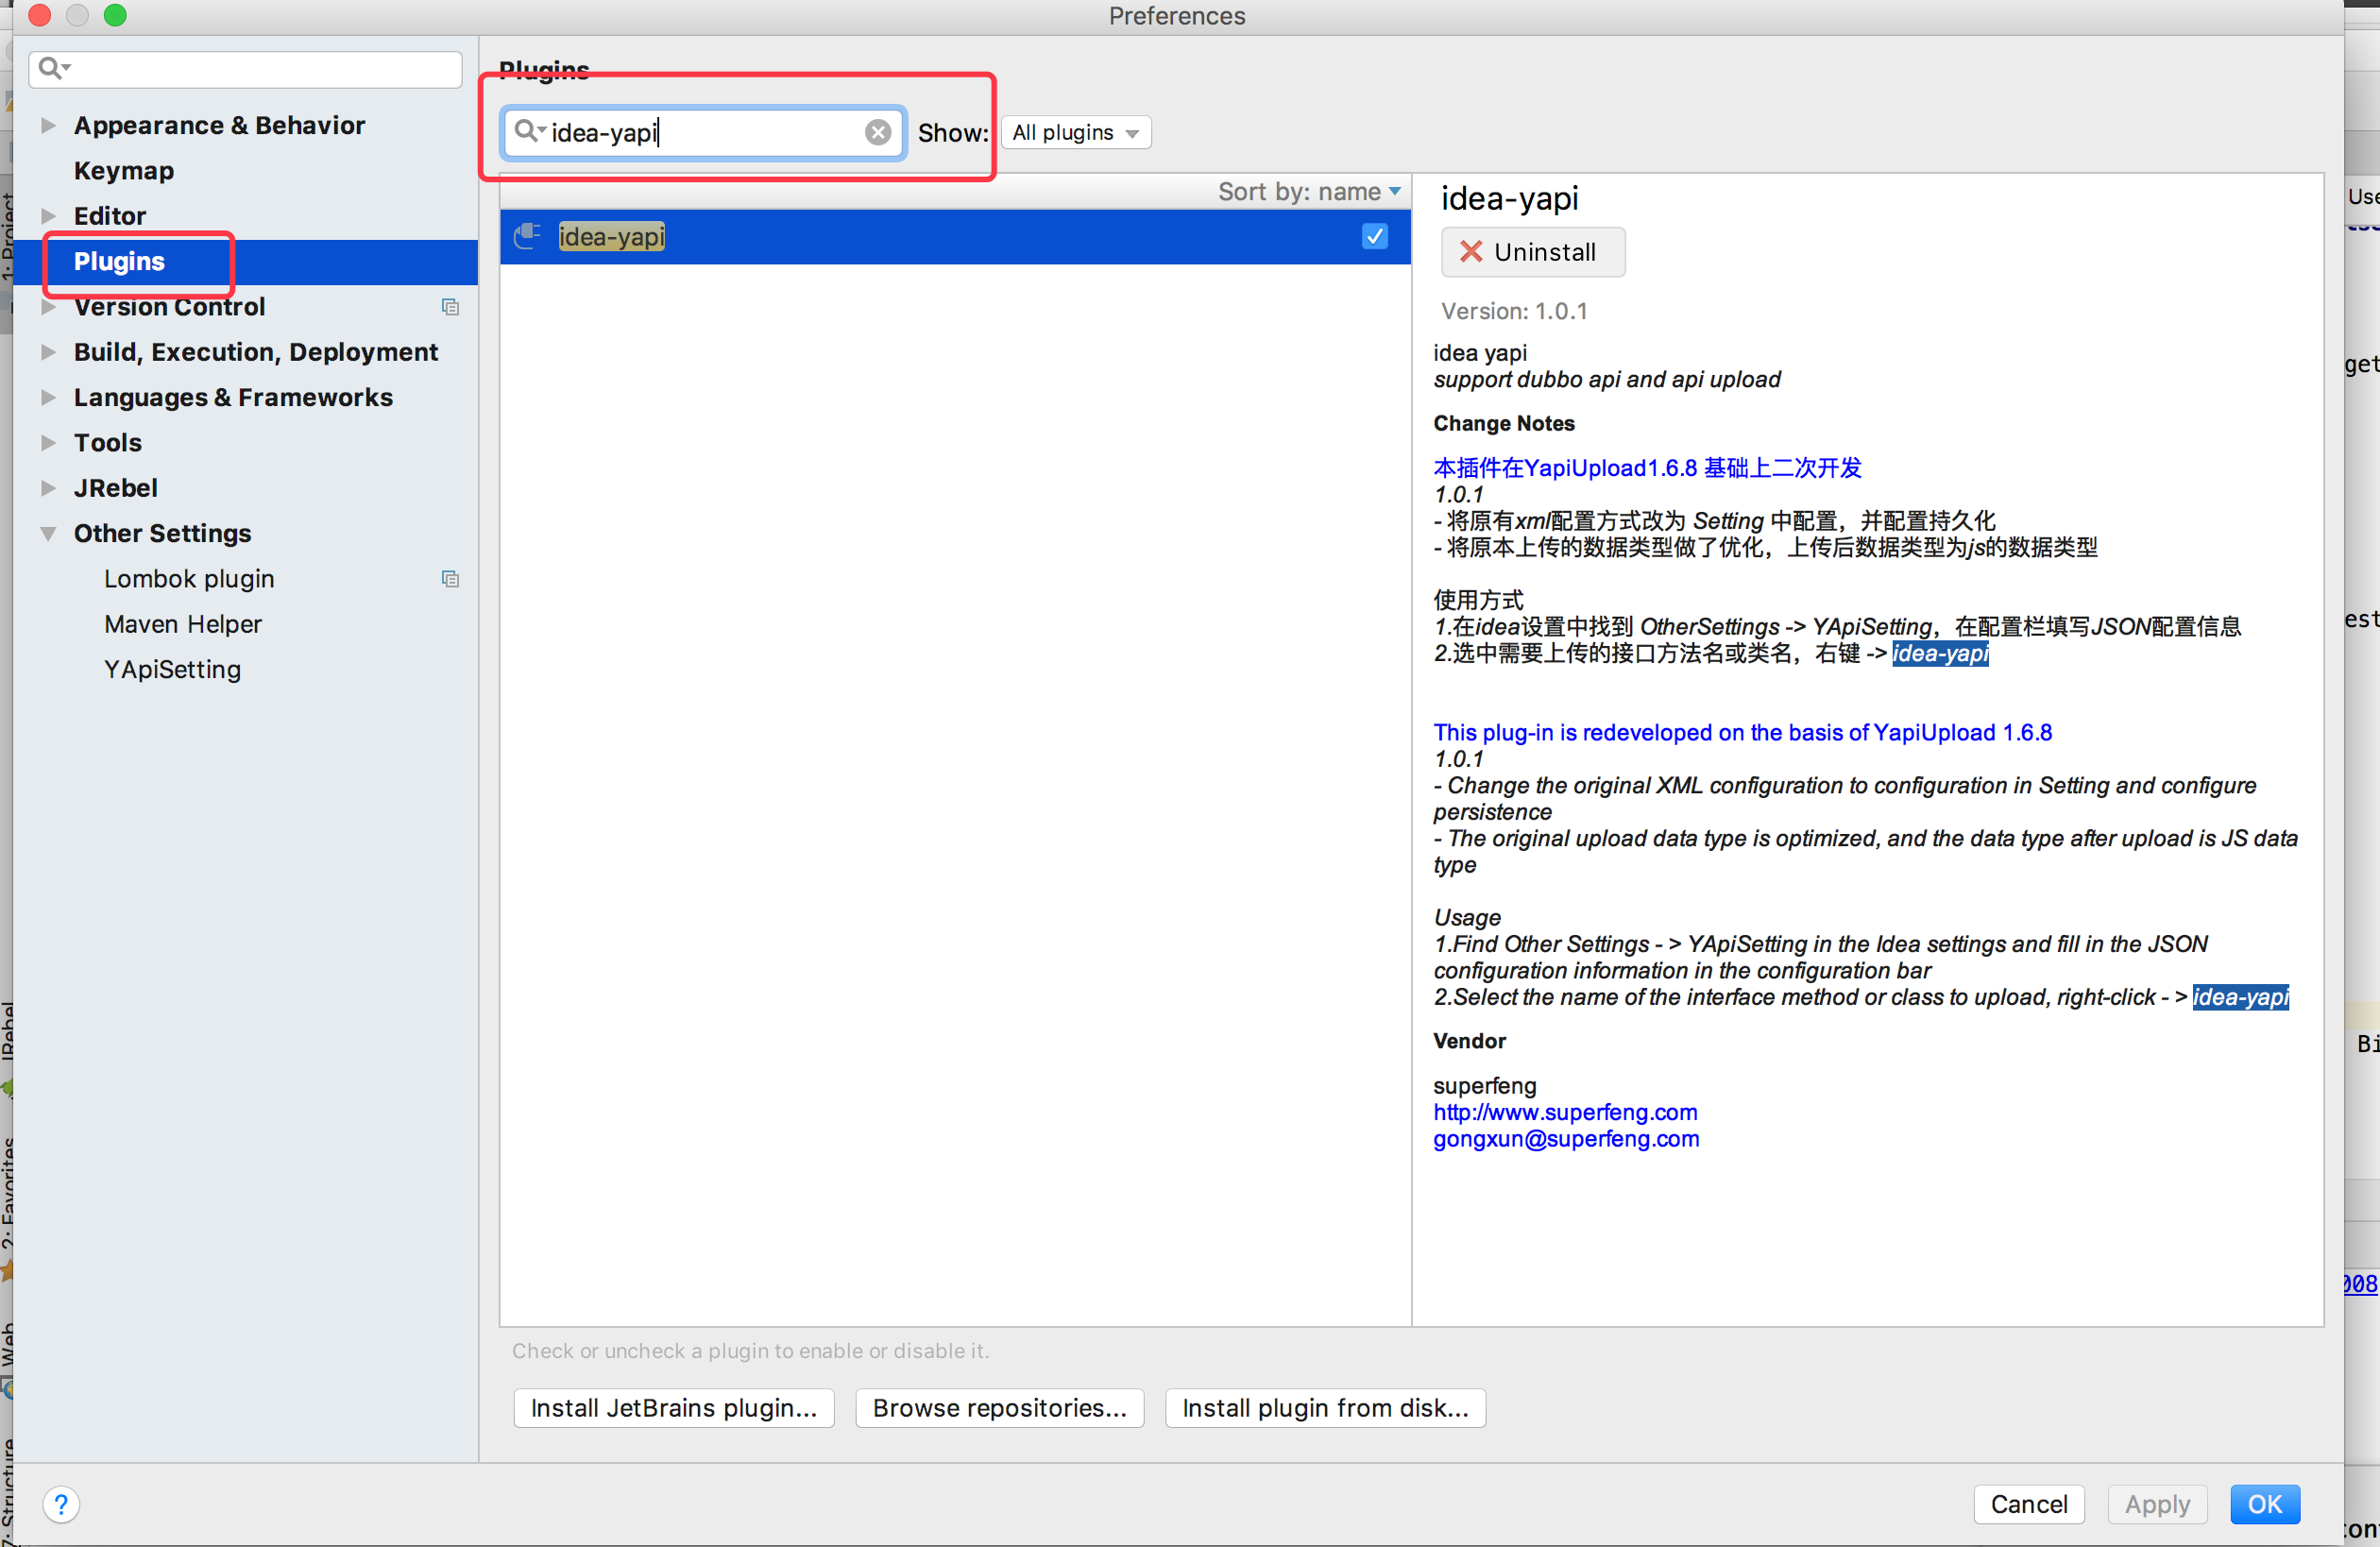This screenshot has height=1547, width=2380.
Task: Close the Preferences window
Action: (39, 15)
